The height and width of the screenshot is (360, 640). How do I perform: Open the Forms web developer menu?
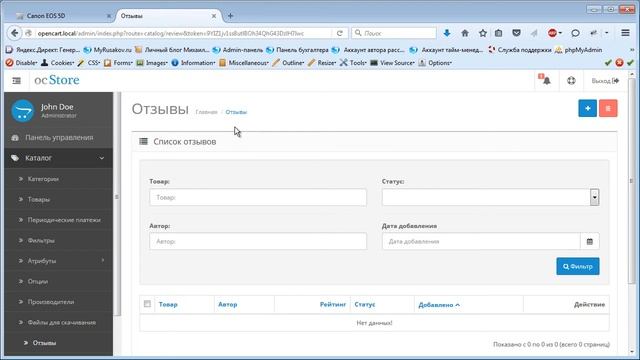118,63
